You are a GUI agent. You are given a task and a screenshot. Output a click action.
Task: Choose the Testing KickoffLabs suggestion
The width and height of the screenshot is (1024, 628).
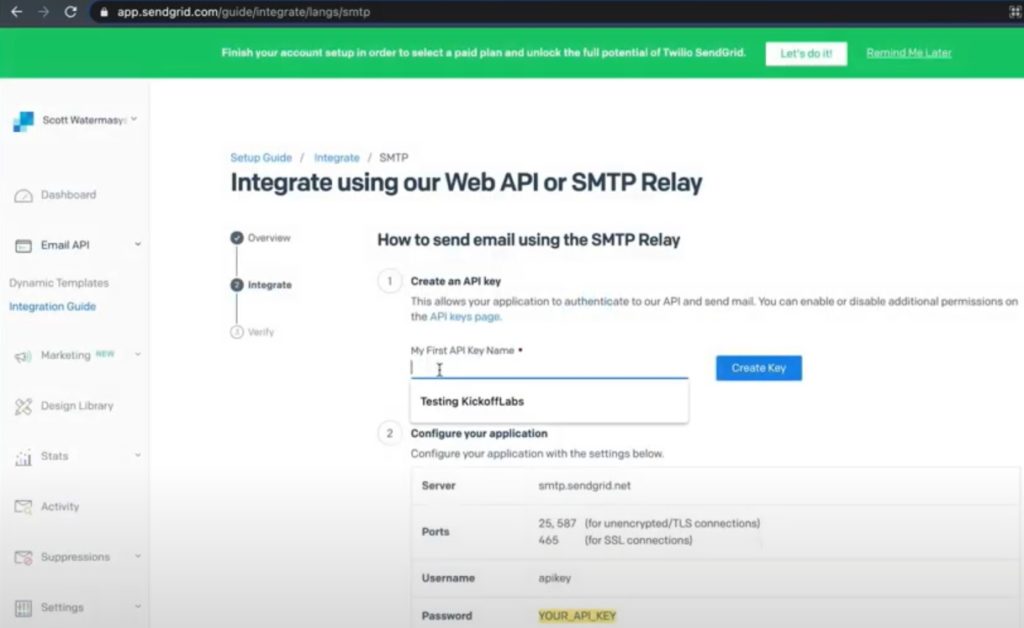pyautogui.click(x=549, y=401)
